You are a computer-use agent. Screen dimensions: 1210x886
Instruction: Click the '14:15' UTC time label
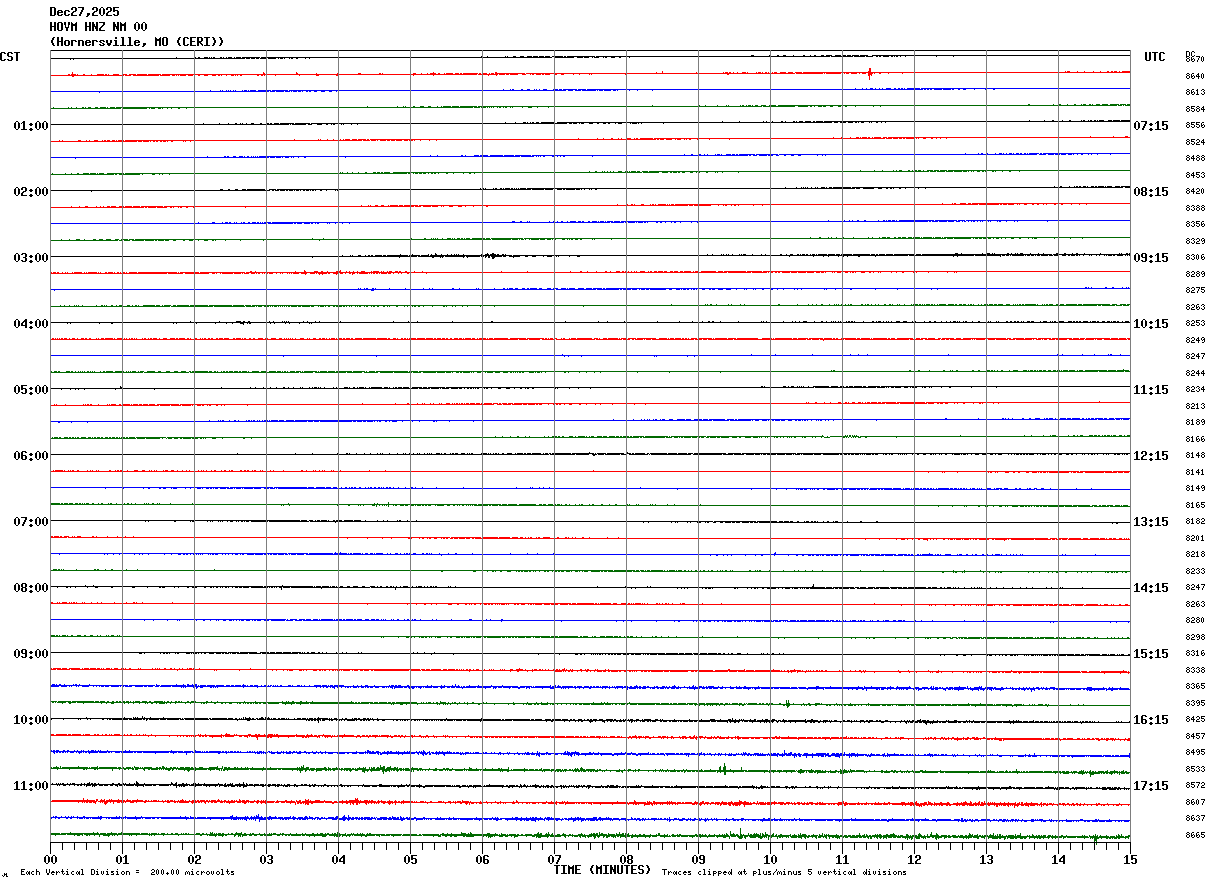click(1151, 588)
